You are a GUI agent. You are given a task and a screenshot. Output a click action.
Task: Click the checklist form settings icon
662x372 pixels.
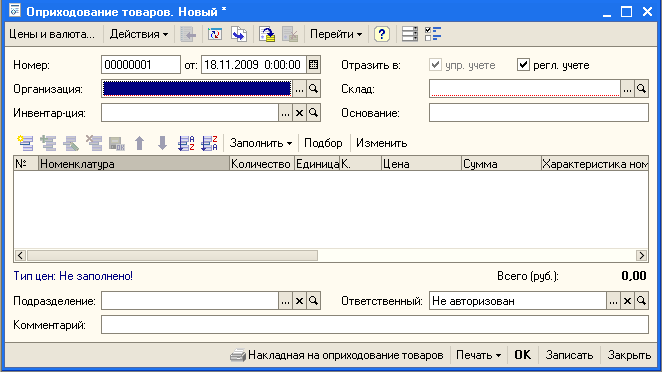coord(433,34)
